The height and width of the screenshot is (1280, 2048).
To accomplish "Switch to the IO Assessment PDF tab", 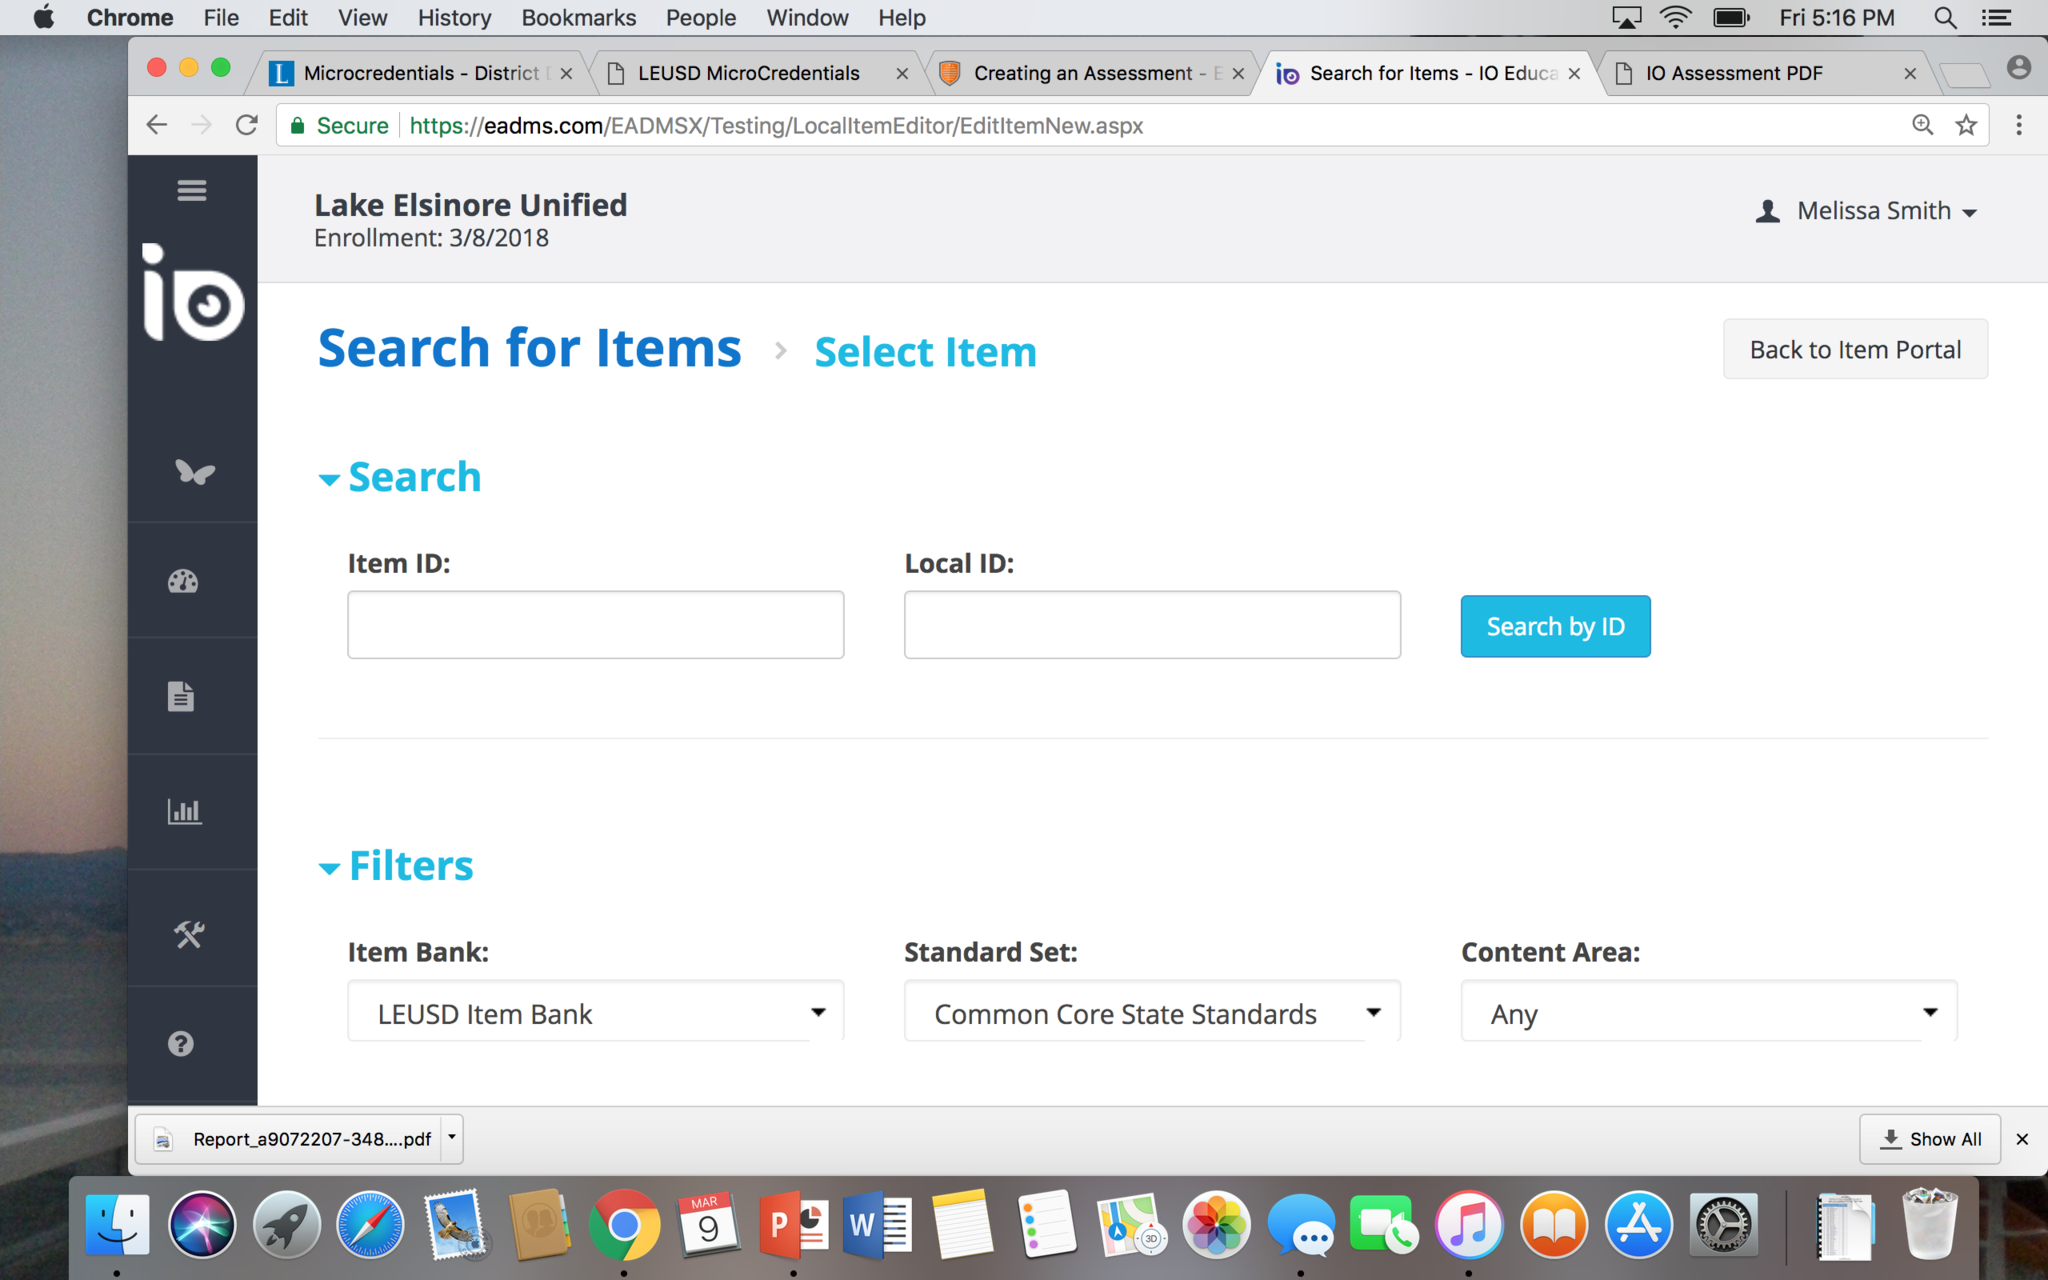I will tap(1735, 73).
